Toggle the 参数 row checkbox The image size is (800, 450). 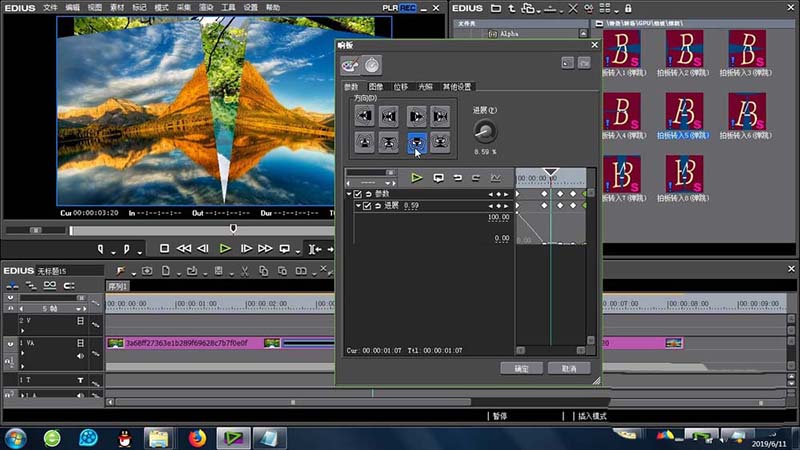[358, 194]
